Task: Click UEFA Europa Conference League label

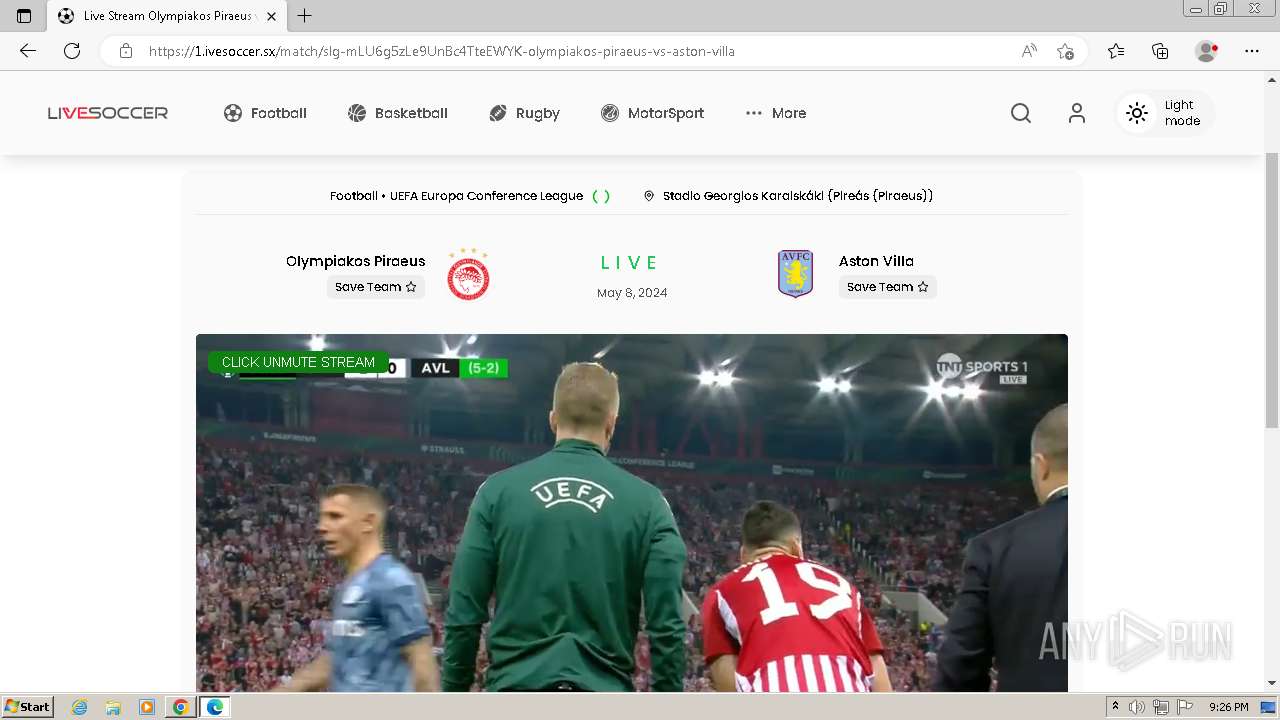Action: coord(486,196)
